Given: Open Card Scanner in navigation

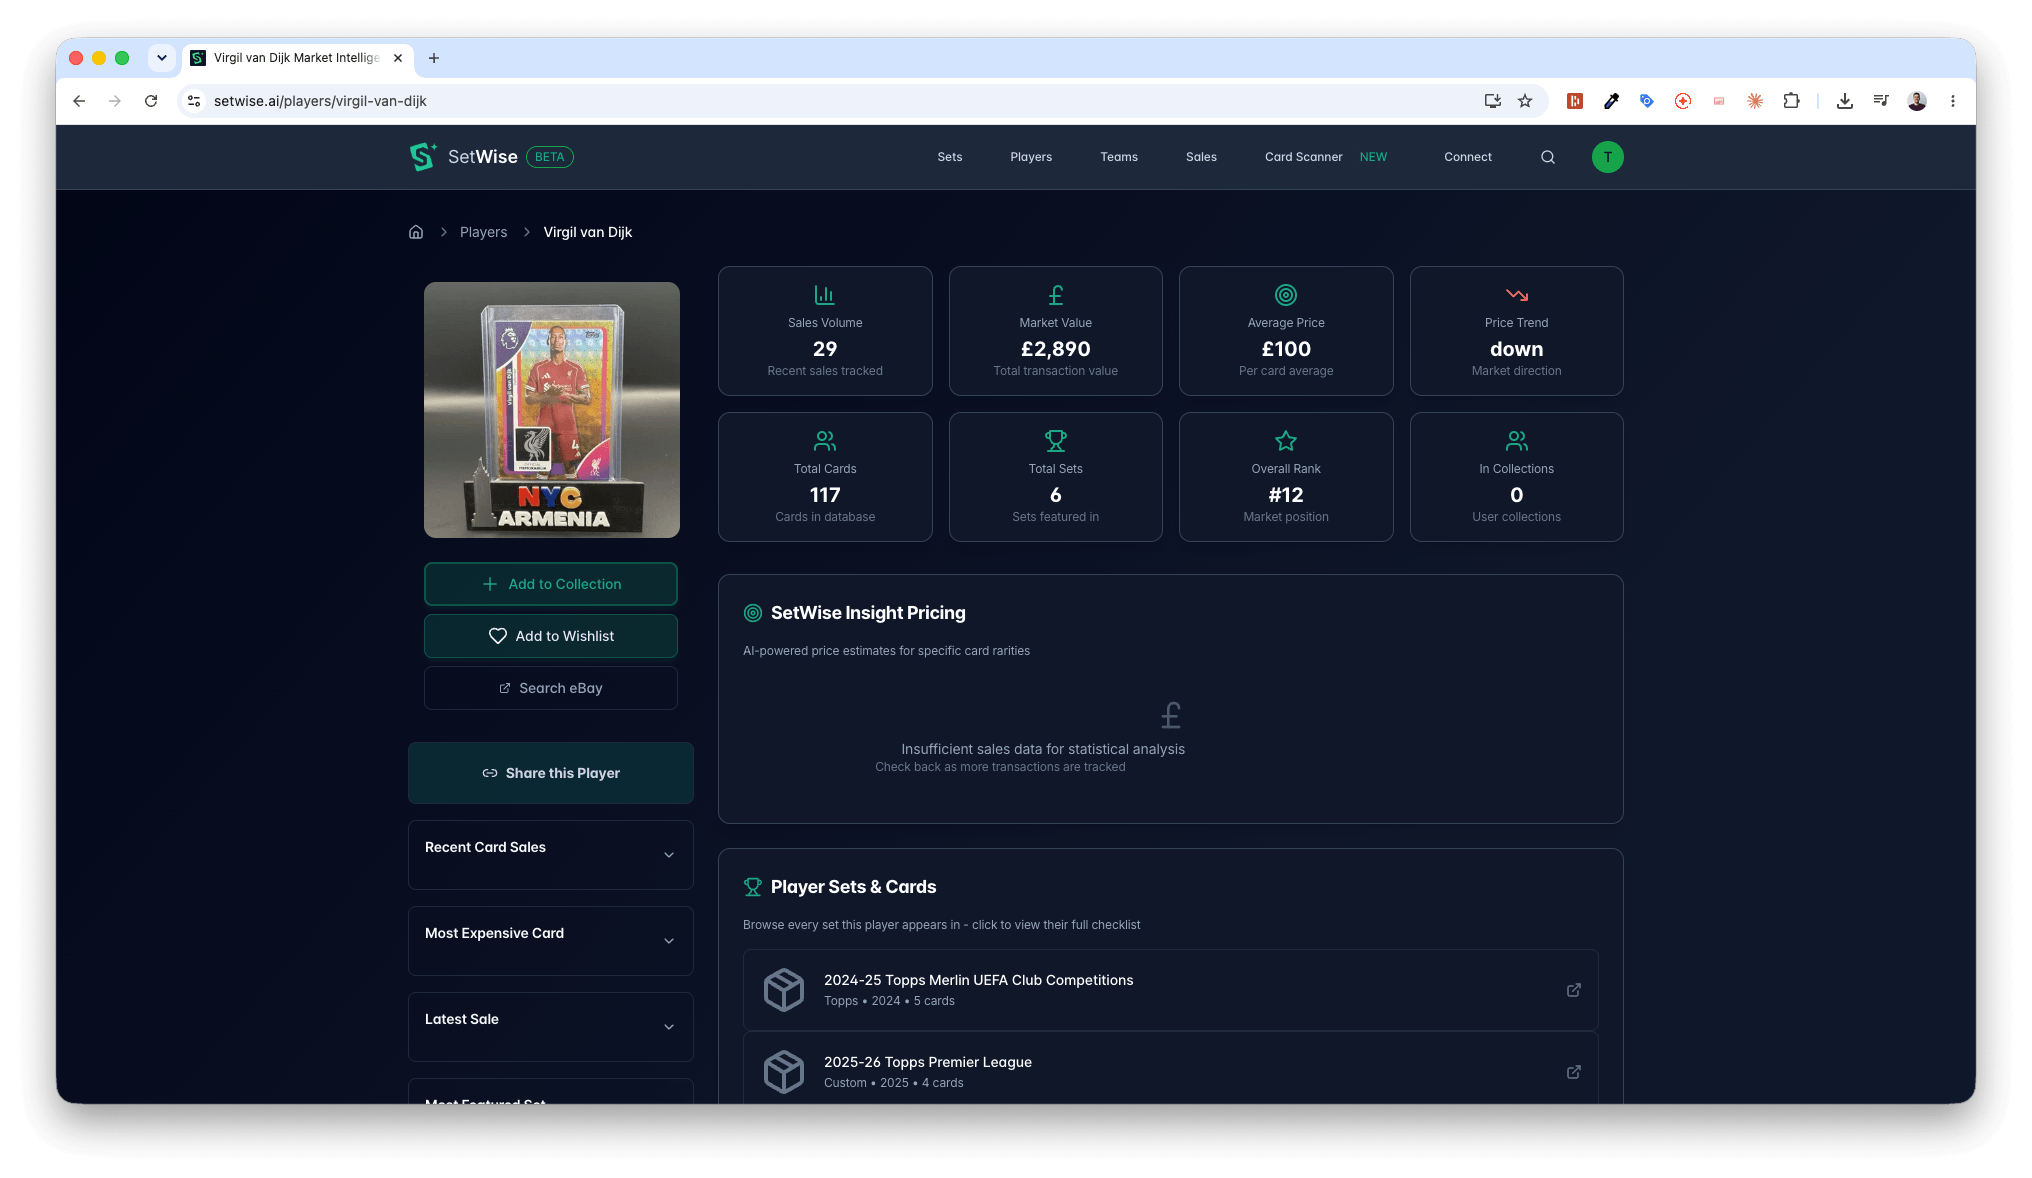Looking at the screenshot, I should [x=1304, y=157].
